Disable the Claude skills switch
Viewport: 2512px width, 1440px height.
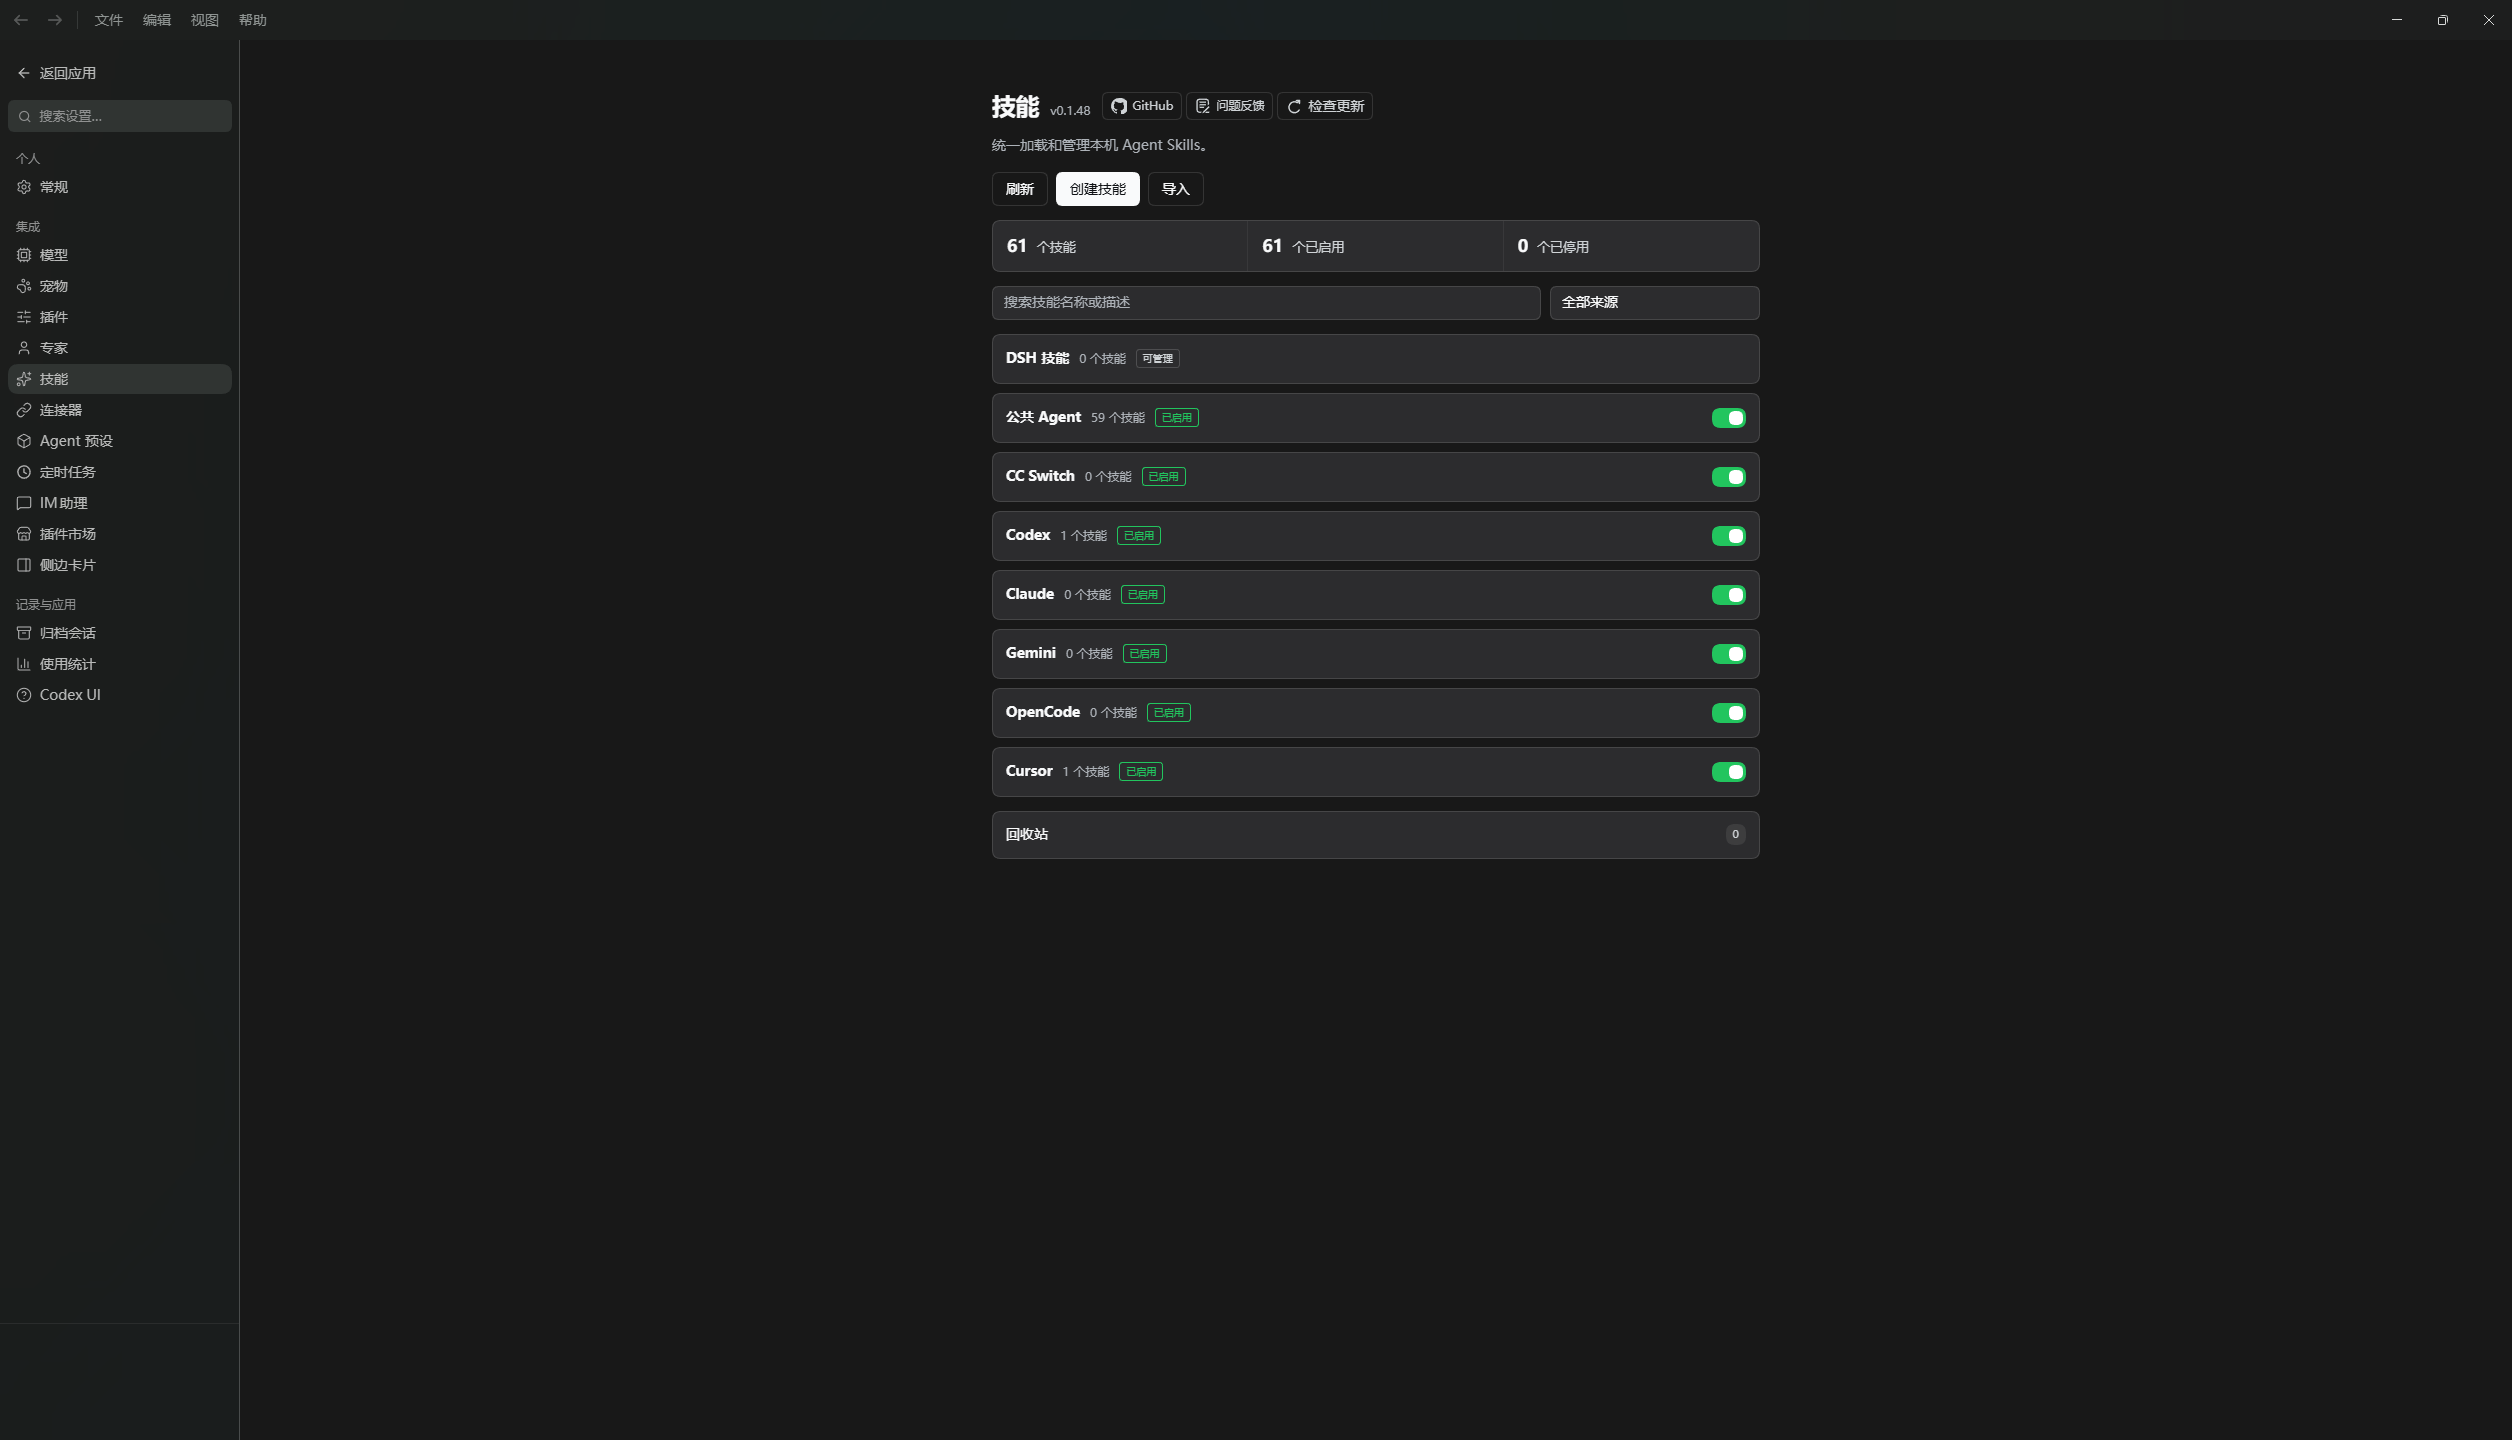pyautogui.click(x=1728, y=595)
